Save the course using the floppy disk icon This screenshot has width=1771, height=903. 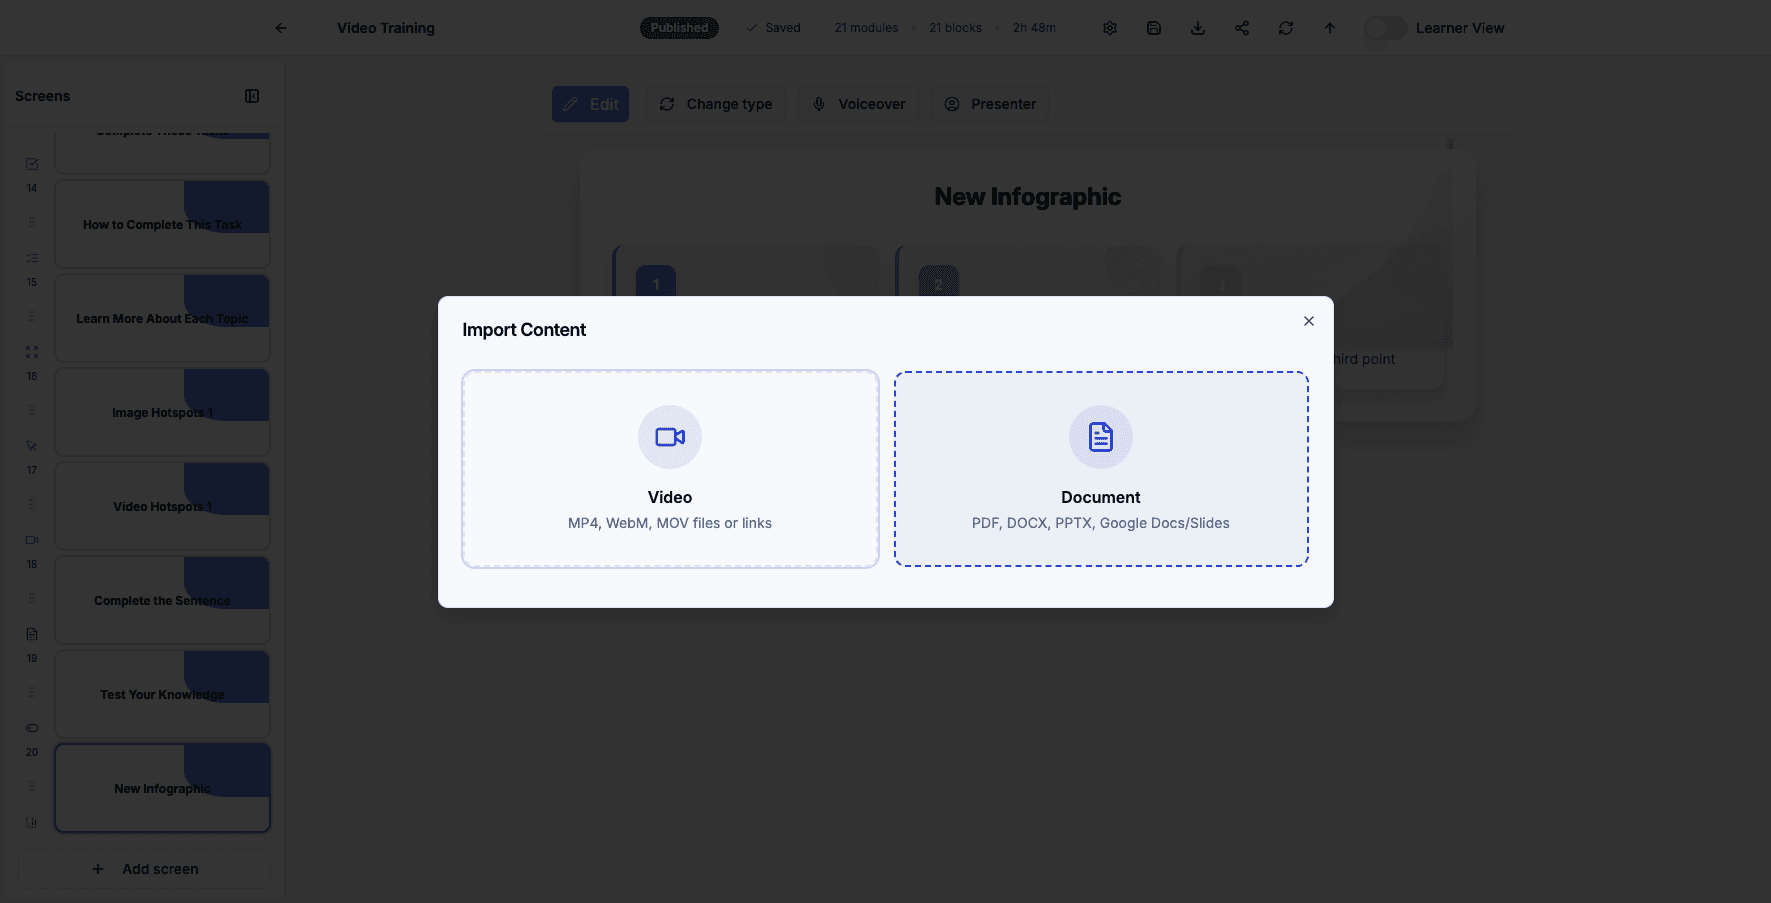[x=1154, y=27]
